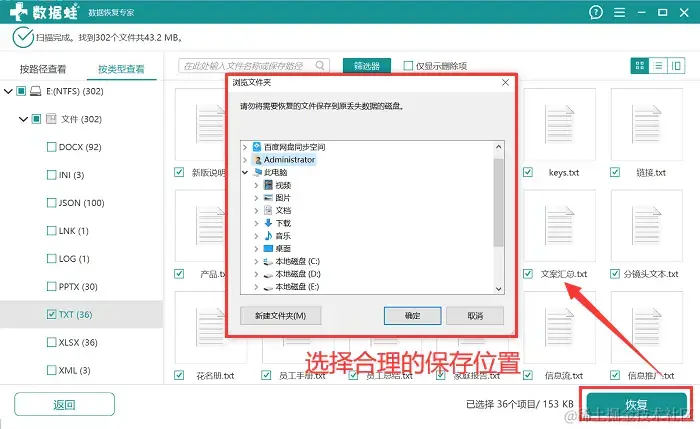Select the 文档 folder icon

coord(268,210)
